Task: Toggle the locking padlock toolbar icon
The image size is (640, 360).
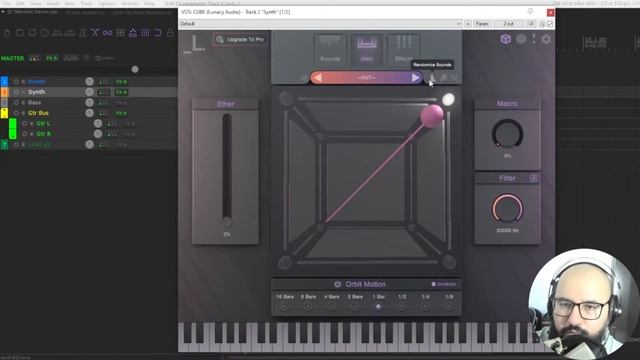Action: [x=170, y=33]
